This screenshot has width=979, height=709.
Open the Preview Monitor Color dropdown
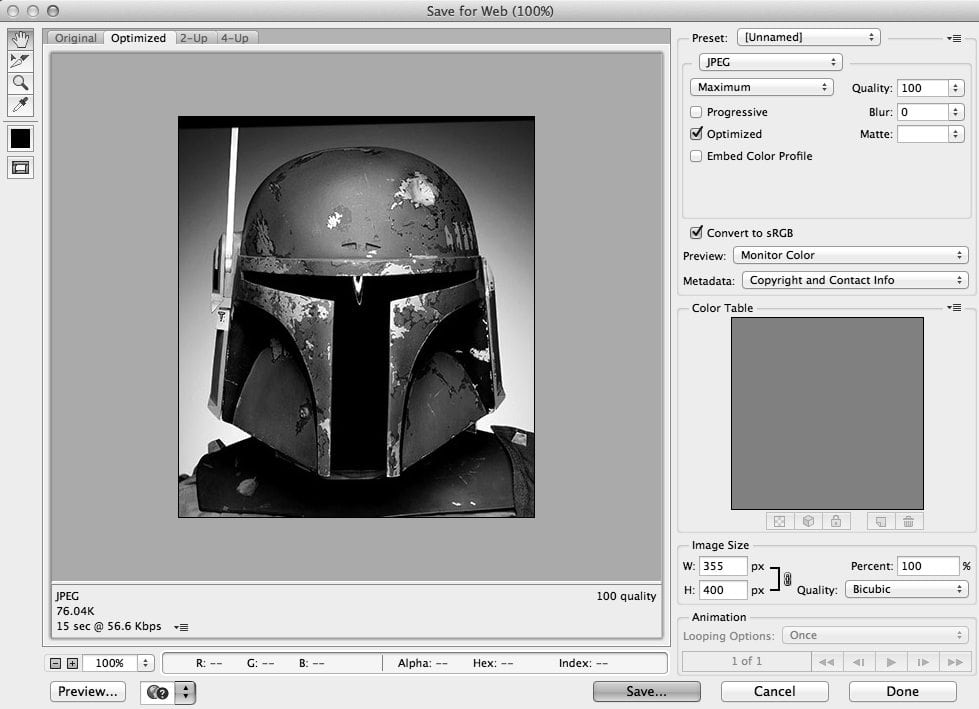click(x=851, y=255)
